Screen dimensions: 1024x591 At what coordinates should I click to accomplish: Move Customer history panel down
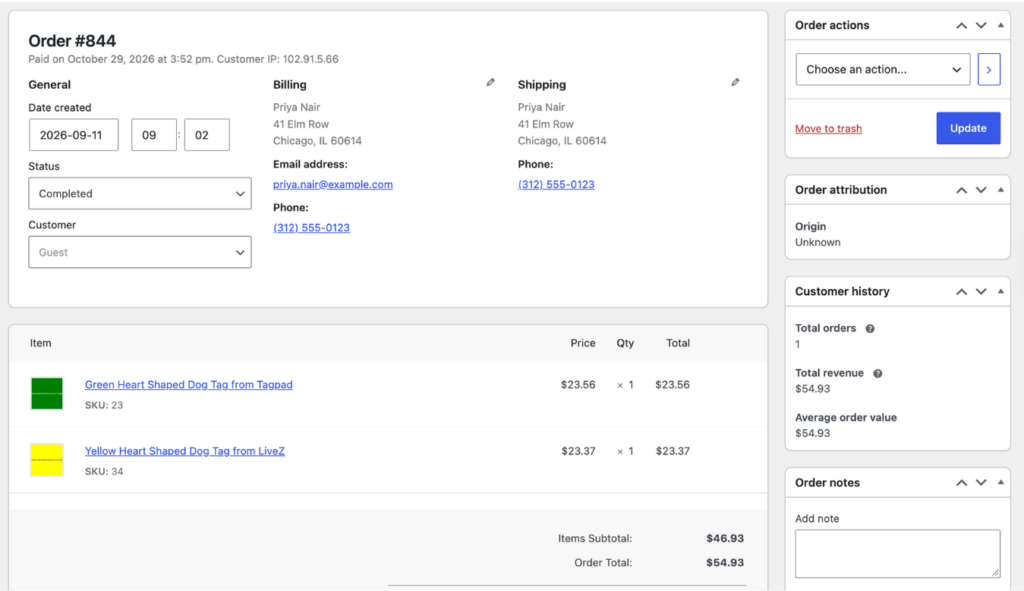(981, 292)
